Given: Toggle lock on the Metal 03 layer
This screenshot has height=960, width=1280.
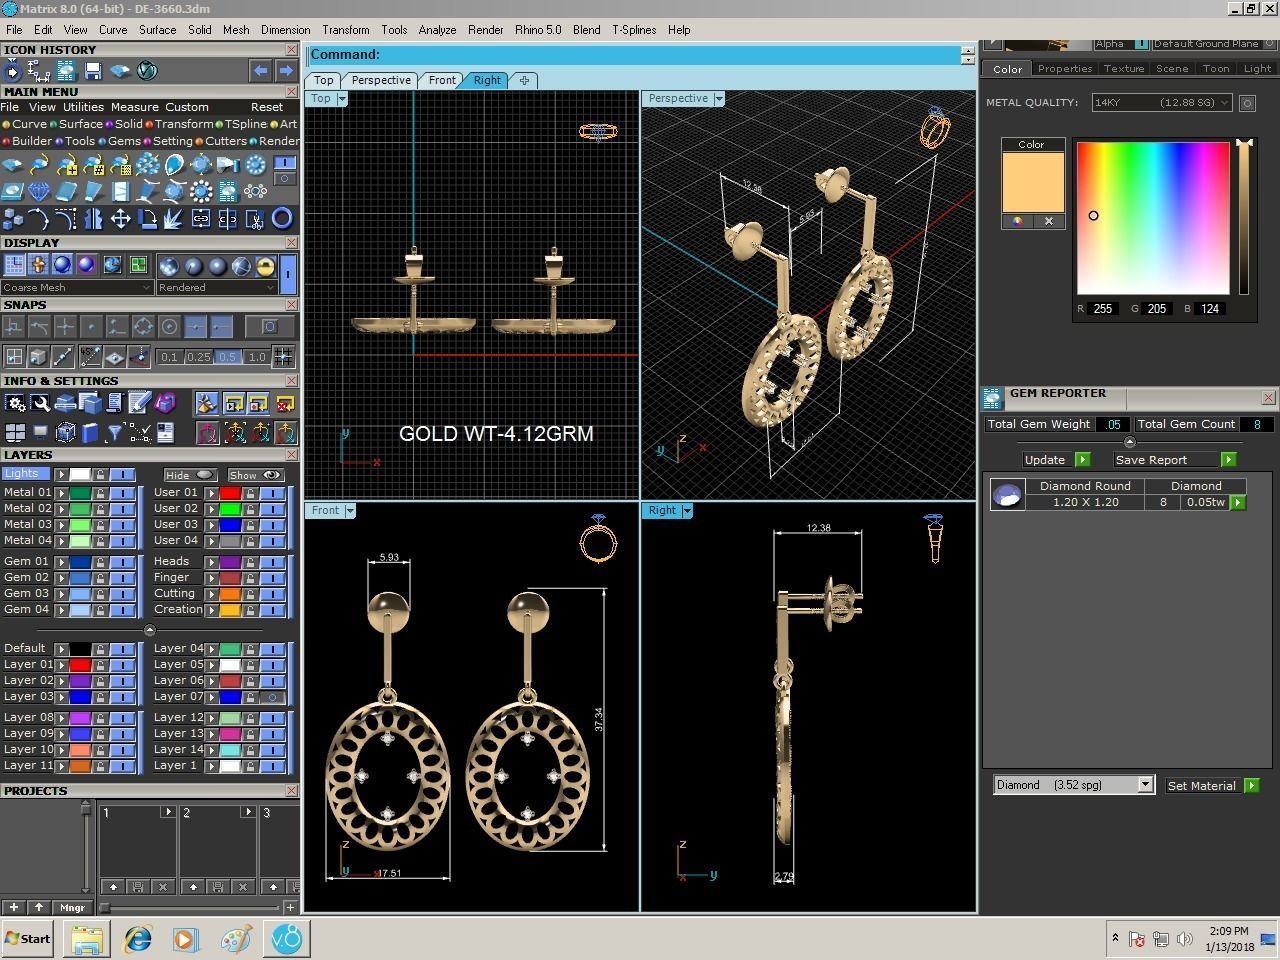Looking at the screenshot, I should pos(100,524).
